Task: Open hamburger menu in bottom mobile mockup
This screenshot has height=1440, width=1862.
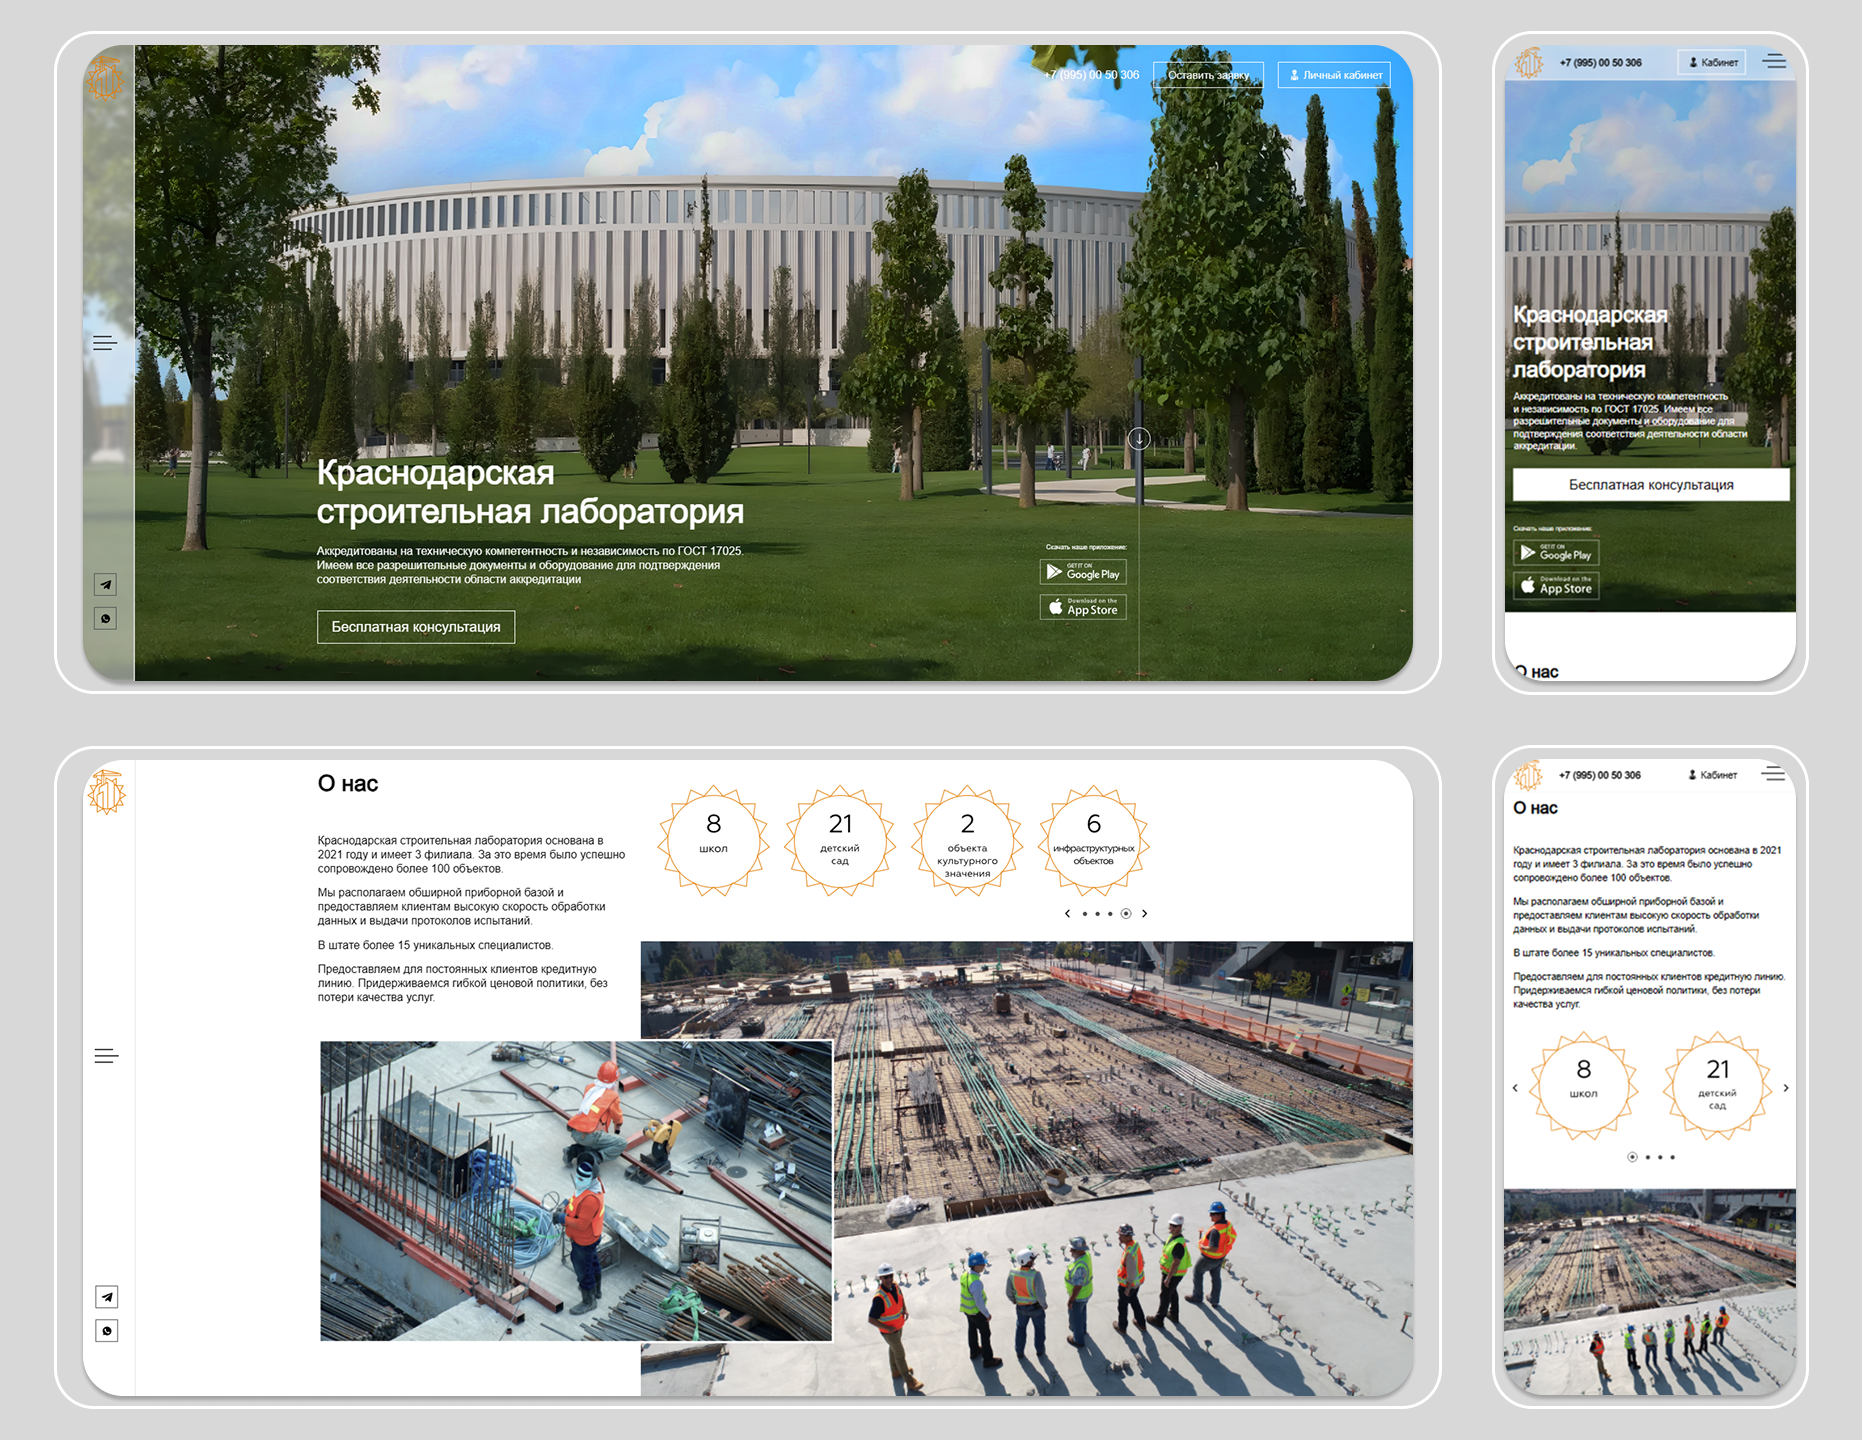Action: pos(1774,774)
